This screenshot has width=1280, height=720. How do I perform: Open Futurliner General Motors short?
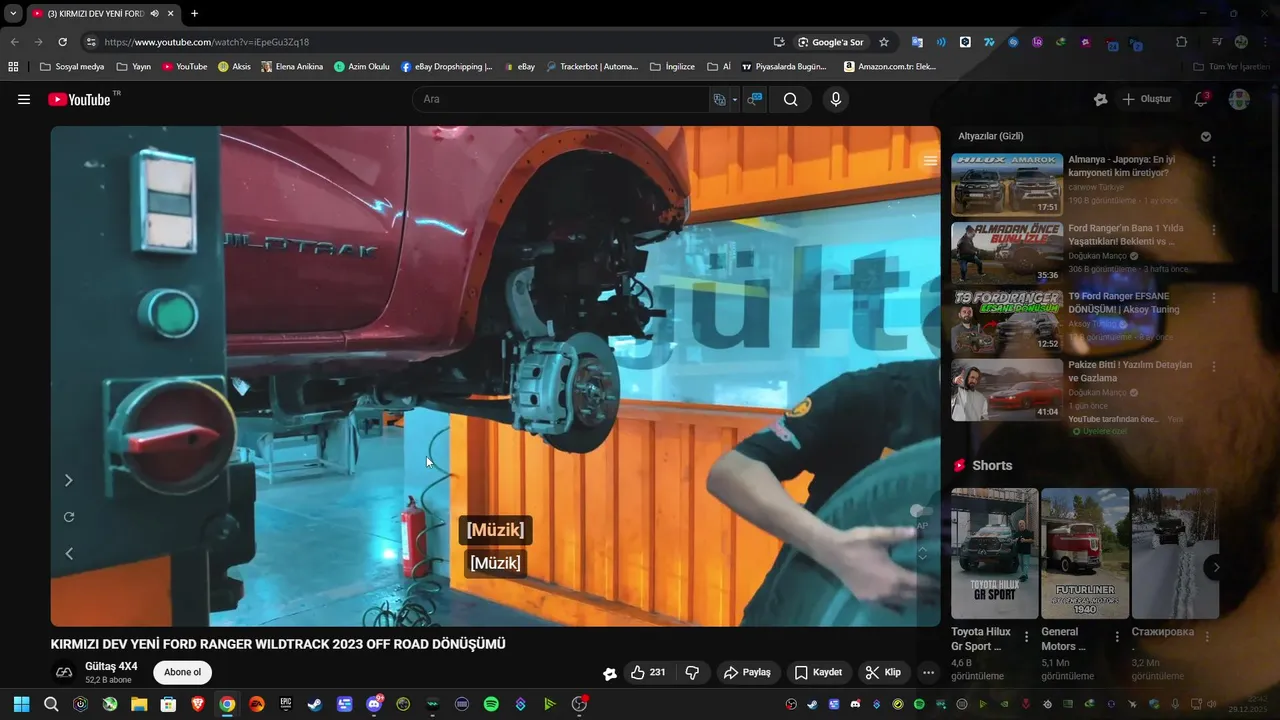click(1085, 553)
